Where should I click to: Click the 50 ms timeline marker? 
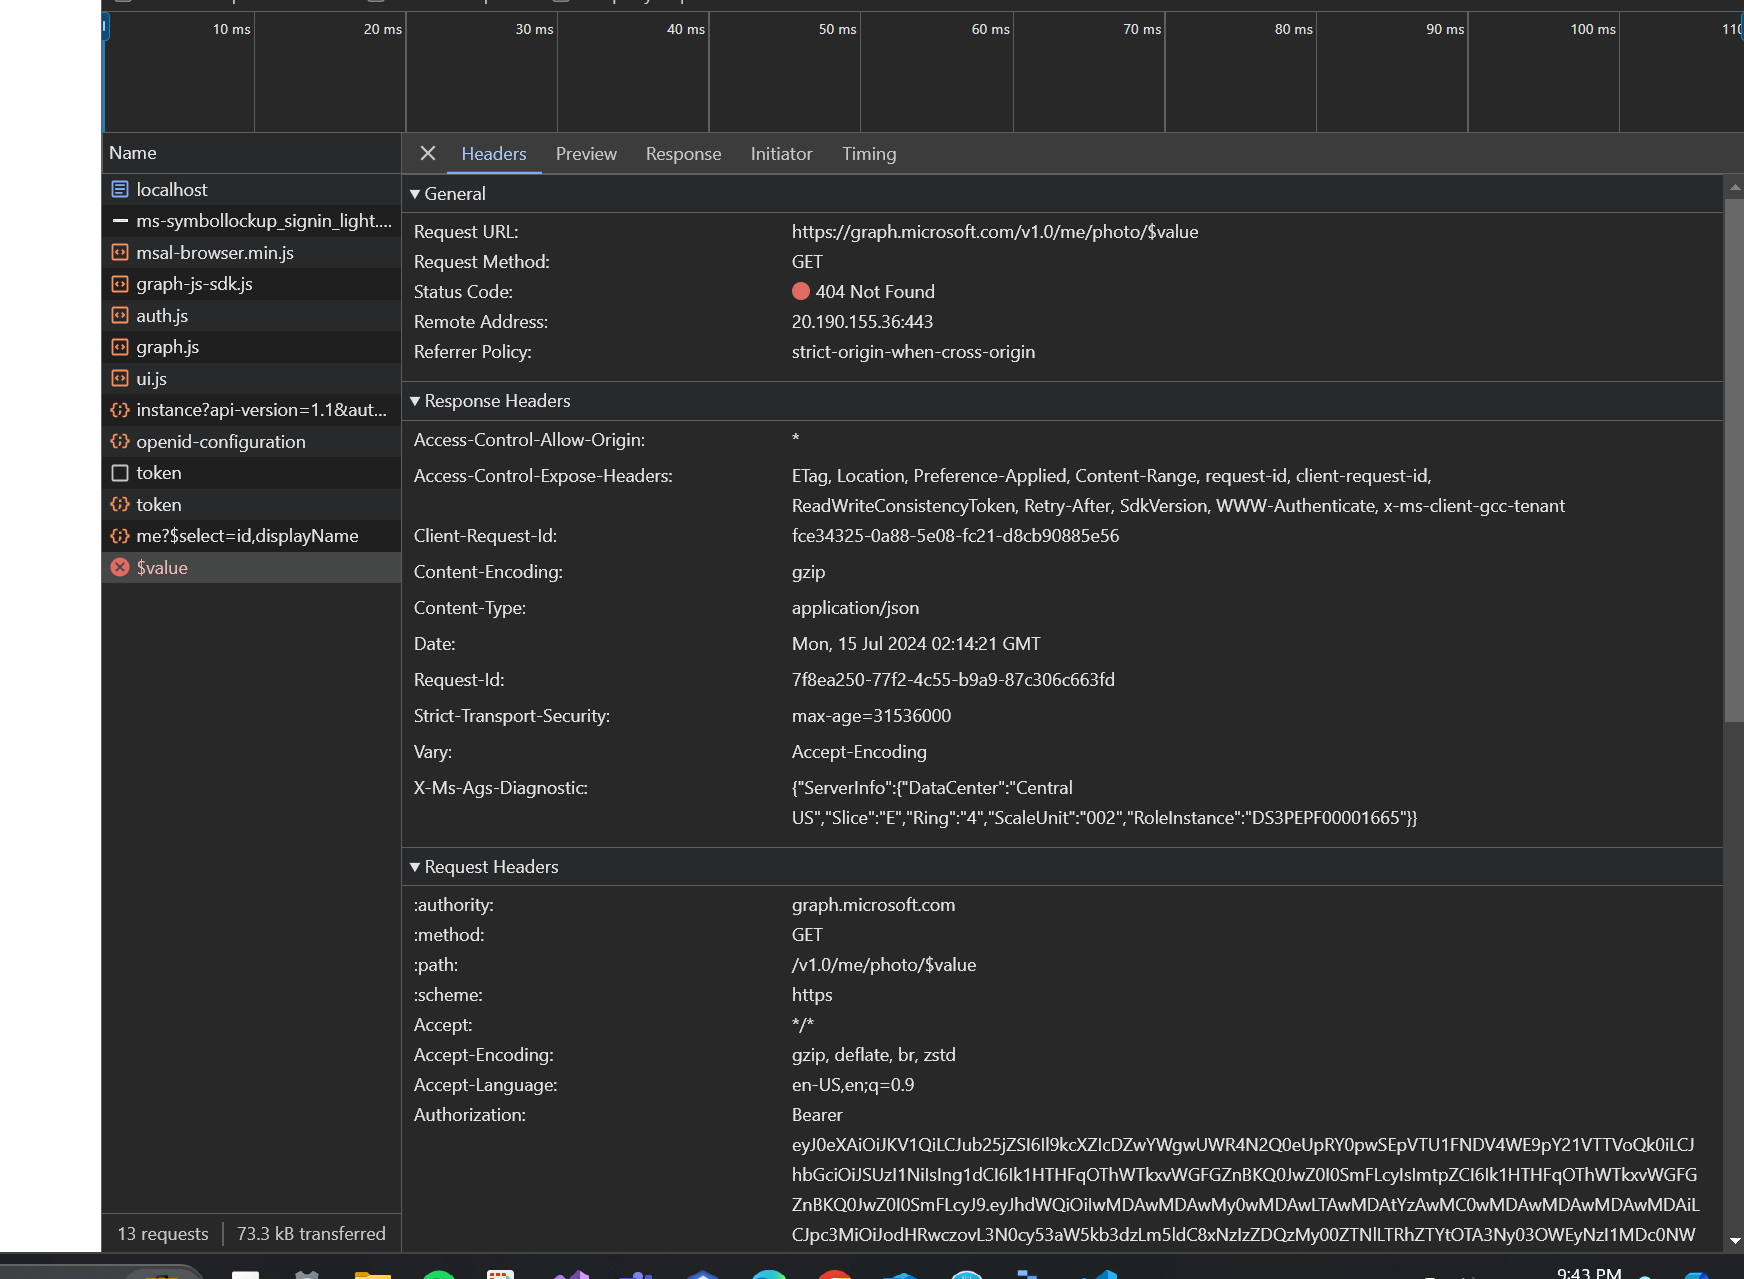(x=837, y=29)
